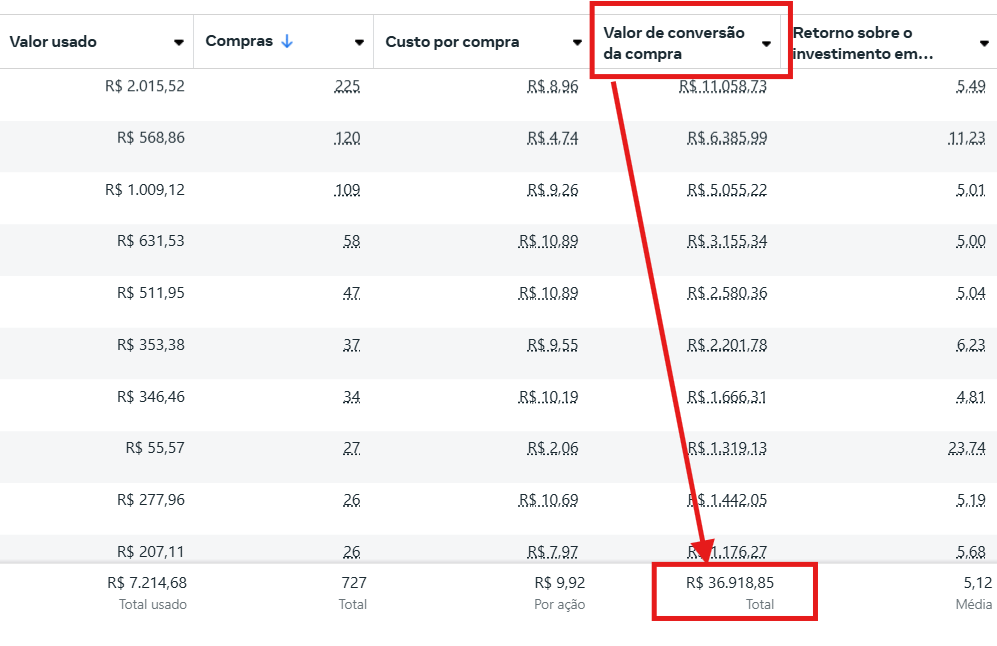This screenshot has height=646, width=997.
Task: Click the R$ 11.058,73 conversion value
Action: pyautogui.click(x=723, y=86)
